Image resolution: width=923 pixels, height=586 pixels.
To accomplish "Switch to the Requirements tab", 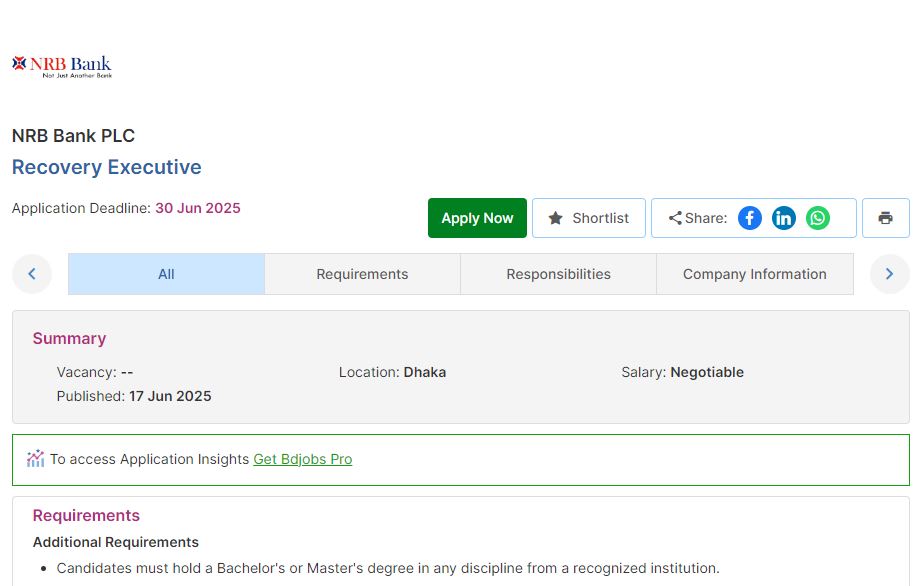I will pyautogui.click(x=362, y=274).
